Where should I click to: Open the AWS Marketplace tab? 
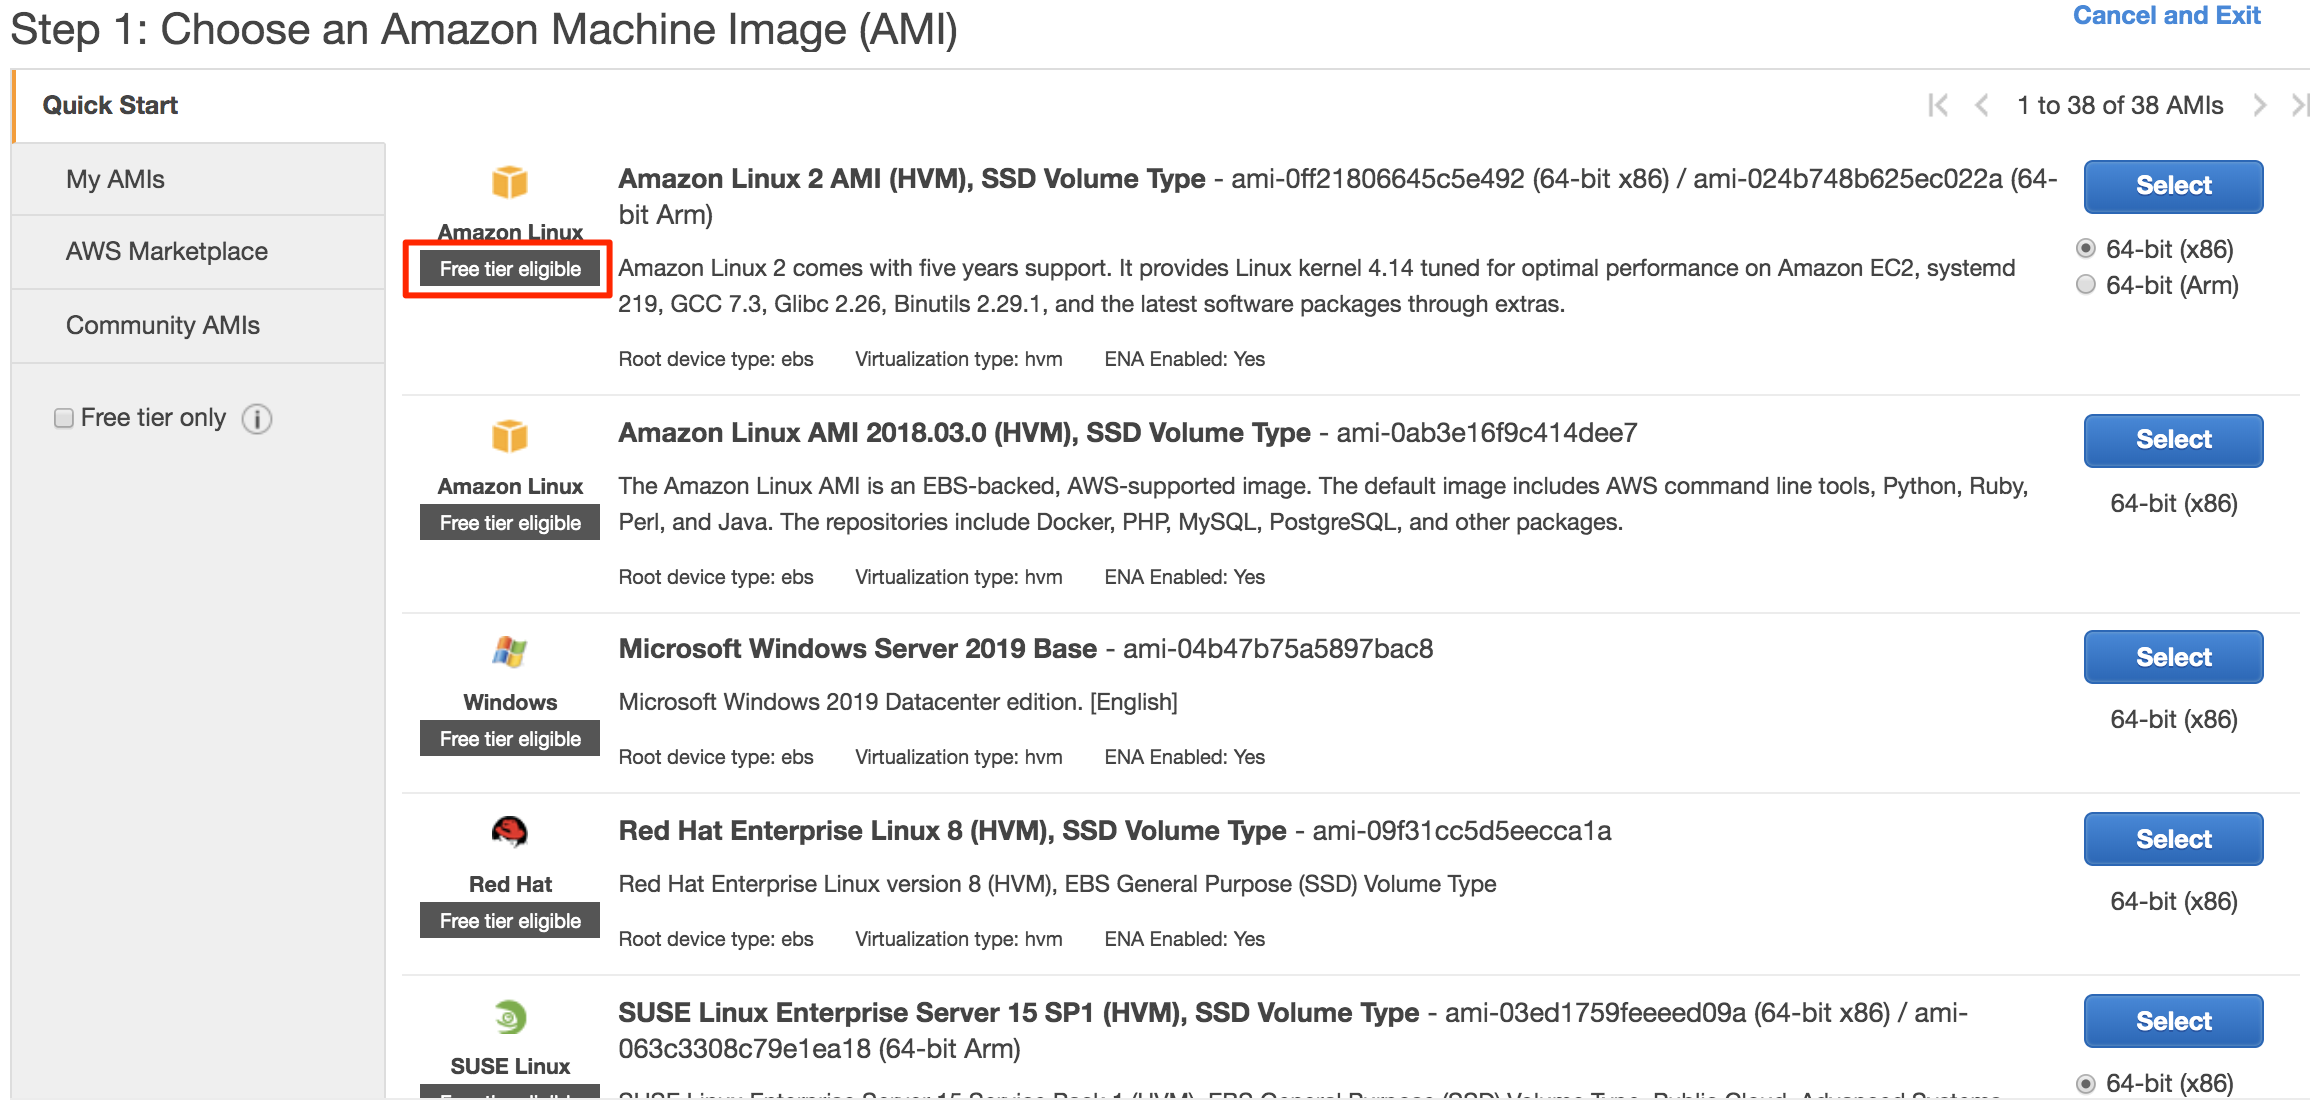click(x=200, y=252)
